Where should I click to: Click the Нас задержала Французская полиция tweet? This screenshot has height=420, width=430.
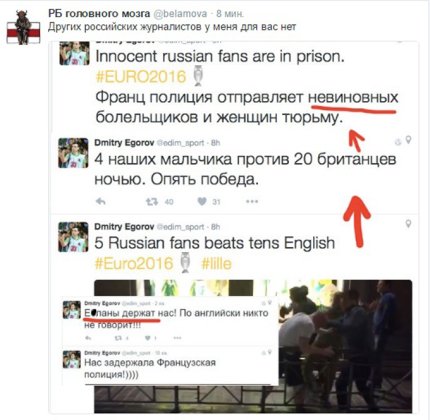point(170,365)
